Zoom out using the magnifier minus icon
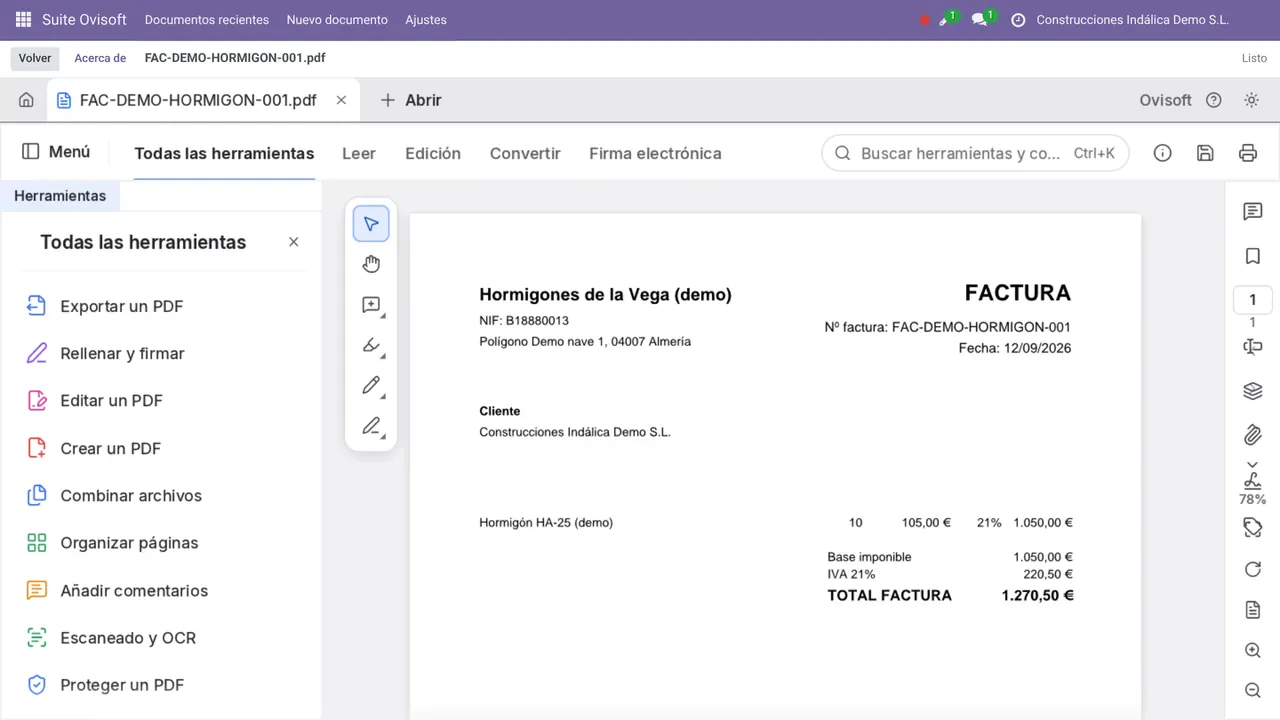This screenshot has width=1280, height=720. pos(1252,690)
